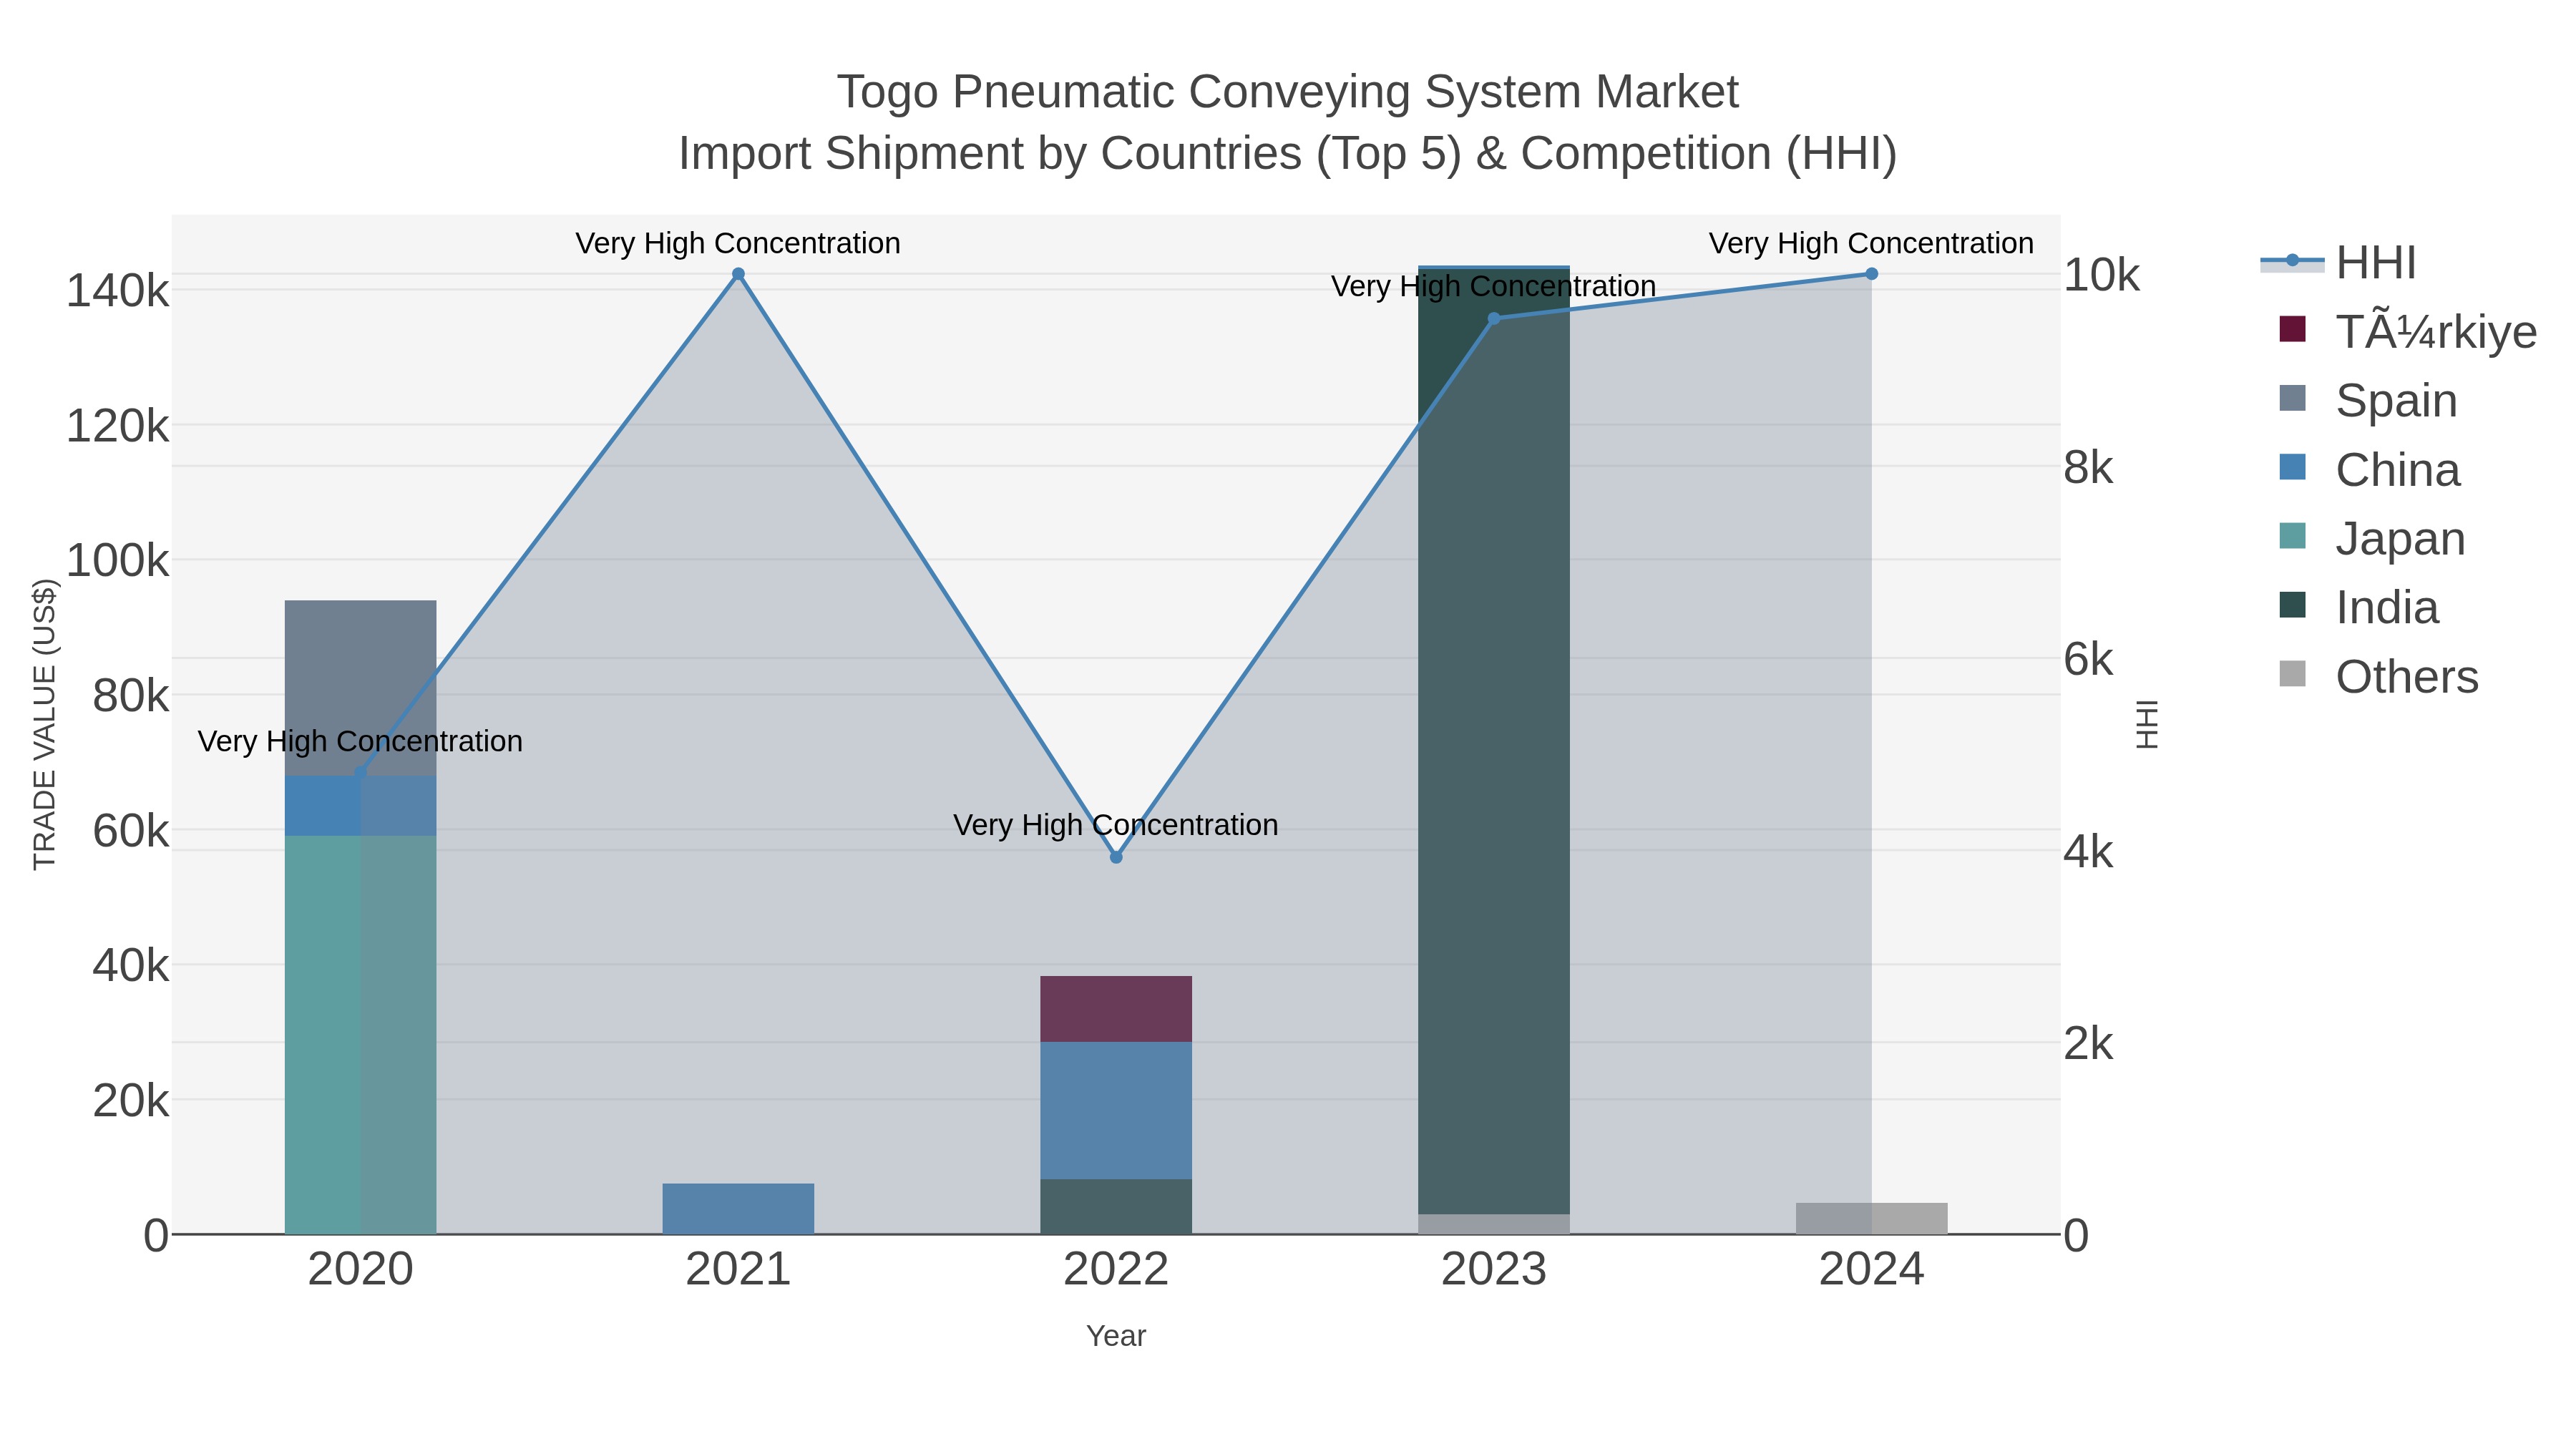Viewport: 2576px width, 1449px height.
Task: Click the TRADE VALUE (US$) axis title
Action: pyautogui.click(x=45, y=724)
